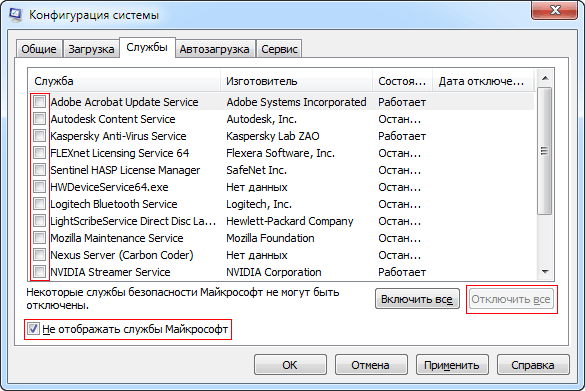Uncheck 'Не отображать службы Майкрософт'
The image size is (585, 391).
pyautogui.click(x=33, y=329)
